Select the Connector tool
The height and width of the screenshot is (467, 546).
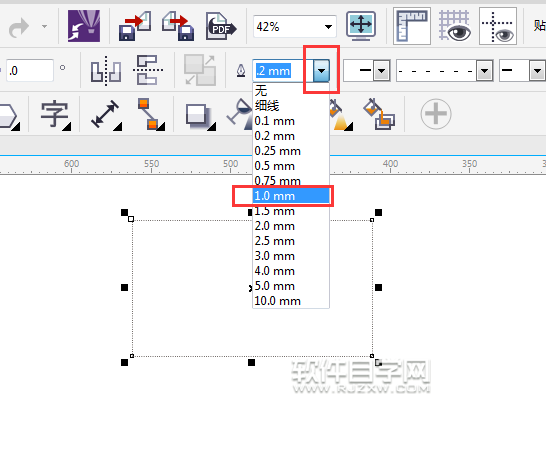(x=150, y=114)
